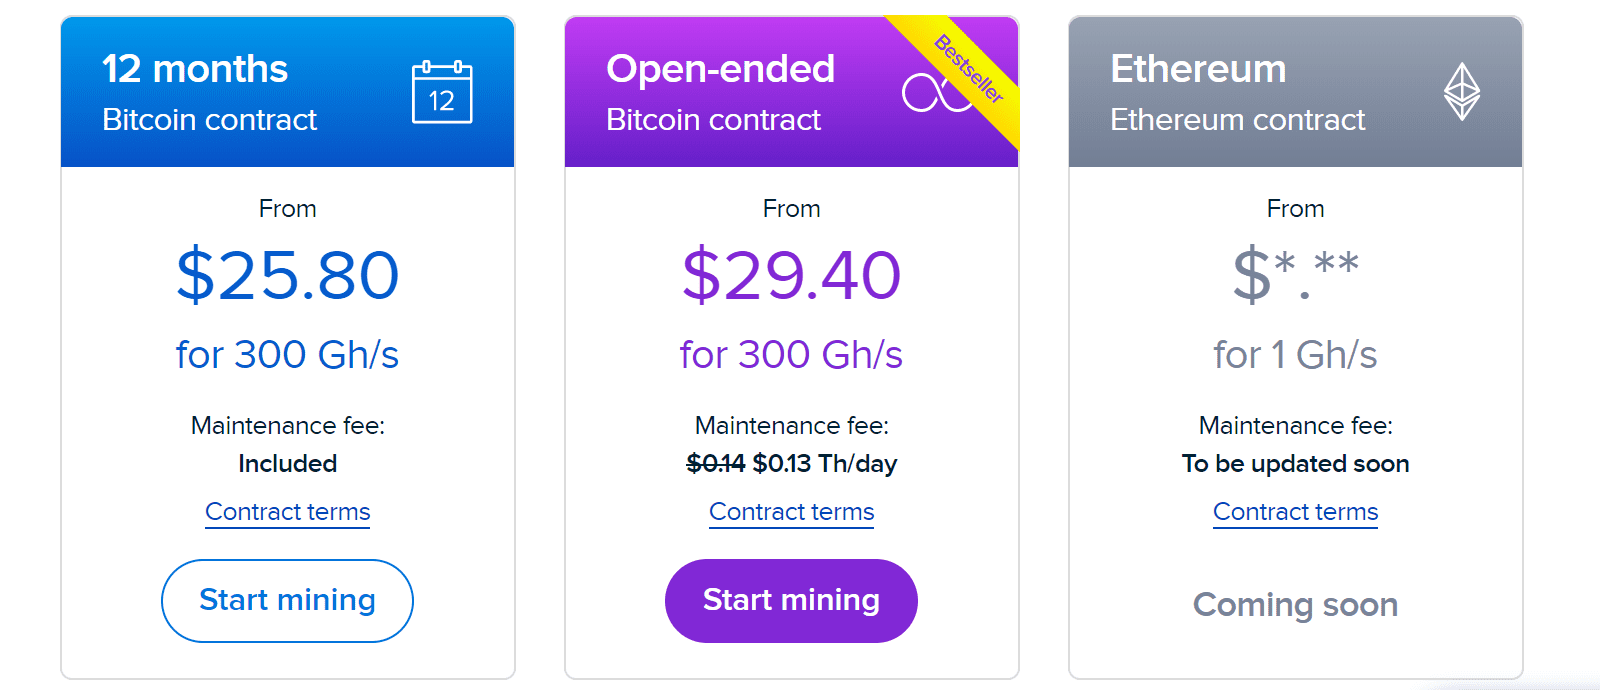This screenshot has height=690, width=1600.
Task: Click the hidden Ethereum price placeholder
Action: coord(1296,275)
